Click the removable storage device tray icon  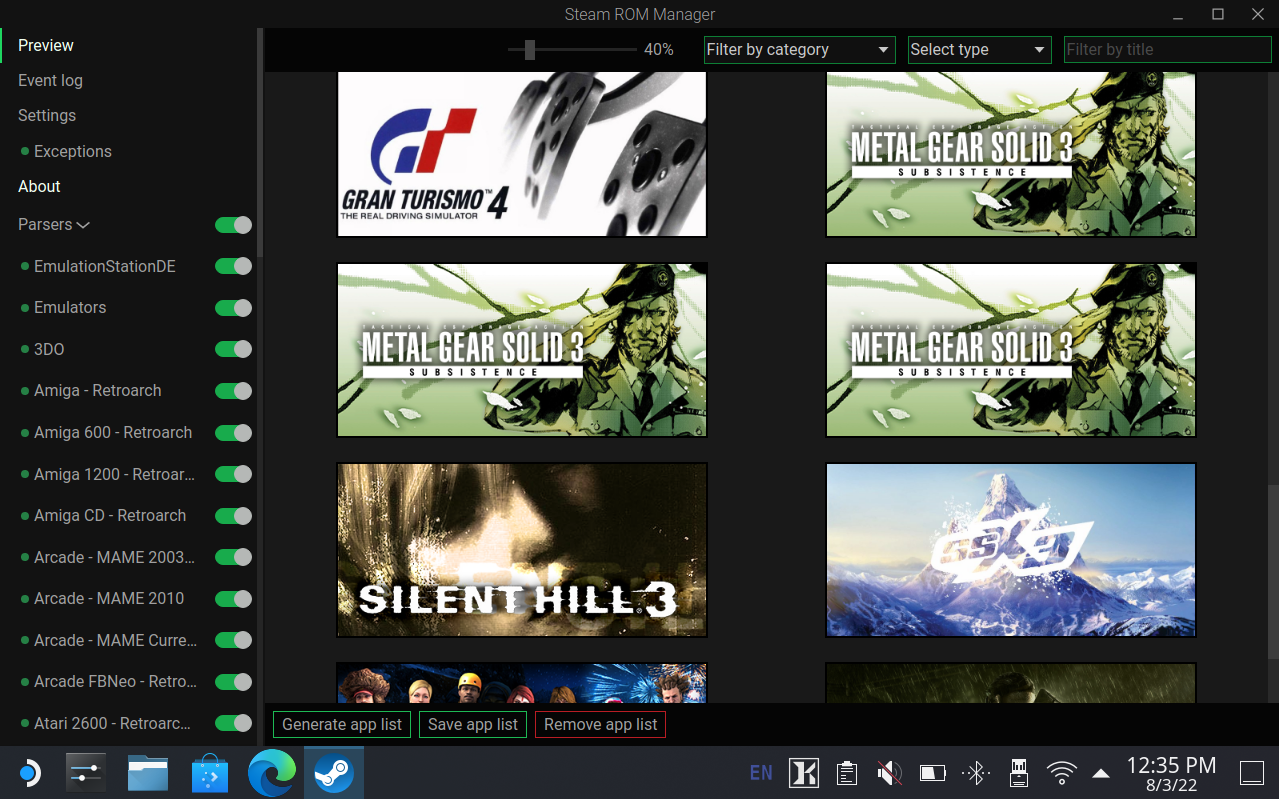(1018, 772)
